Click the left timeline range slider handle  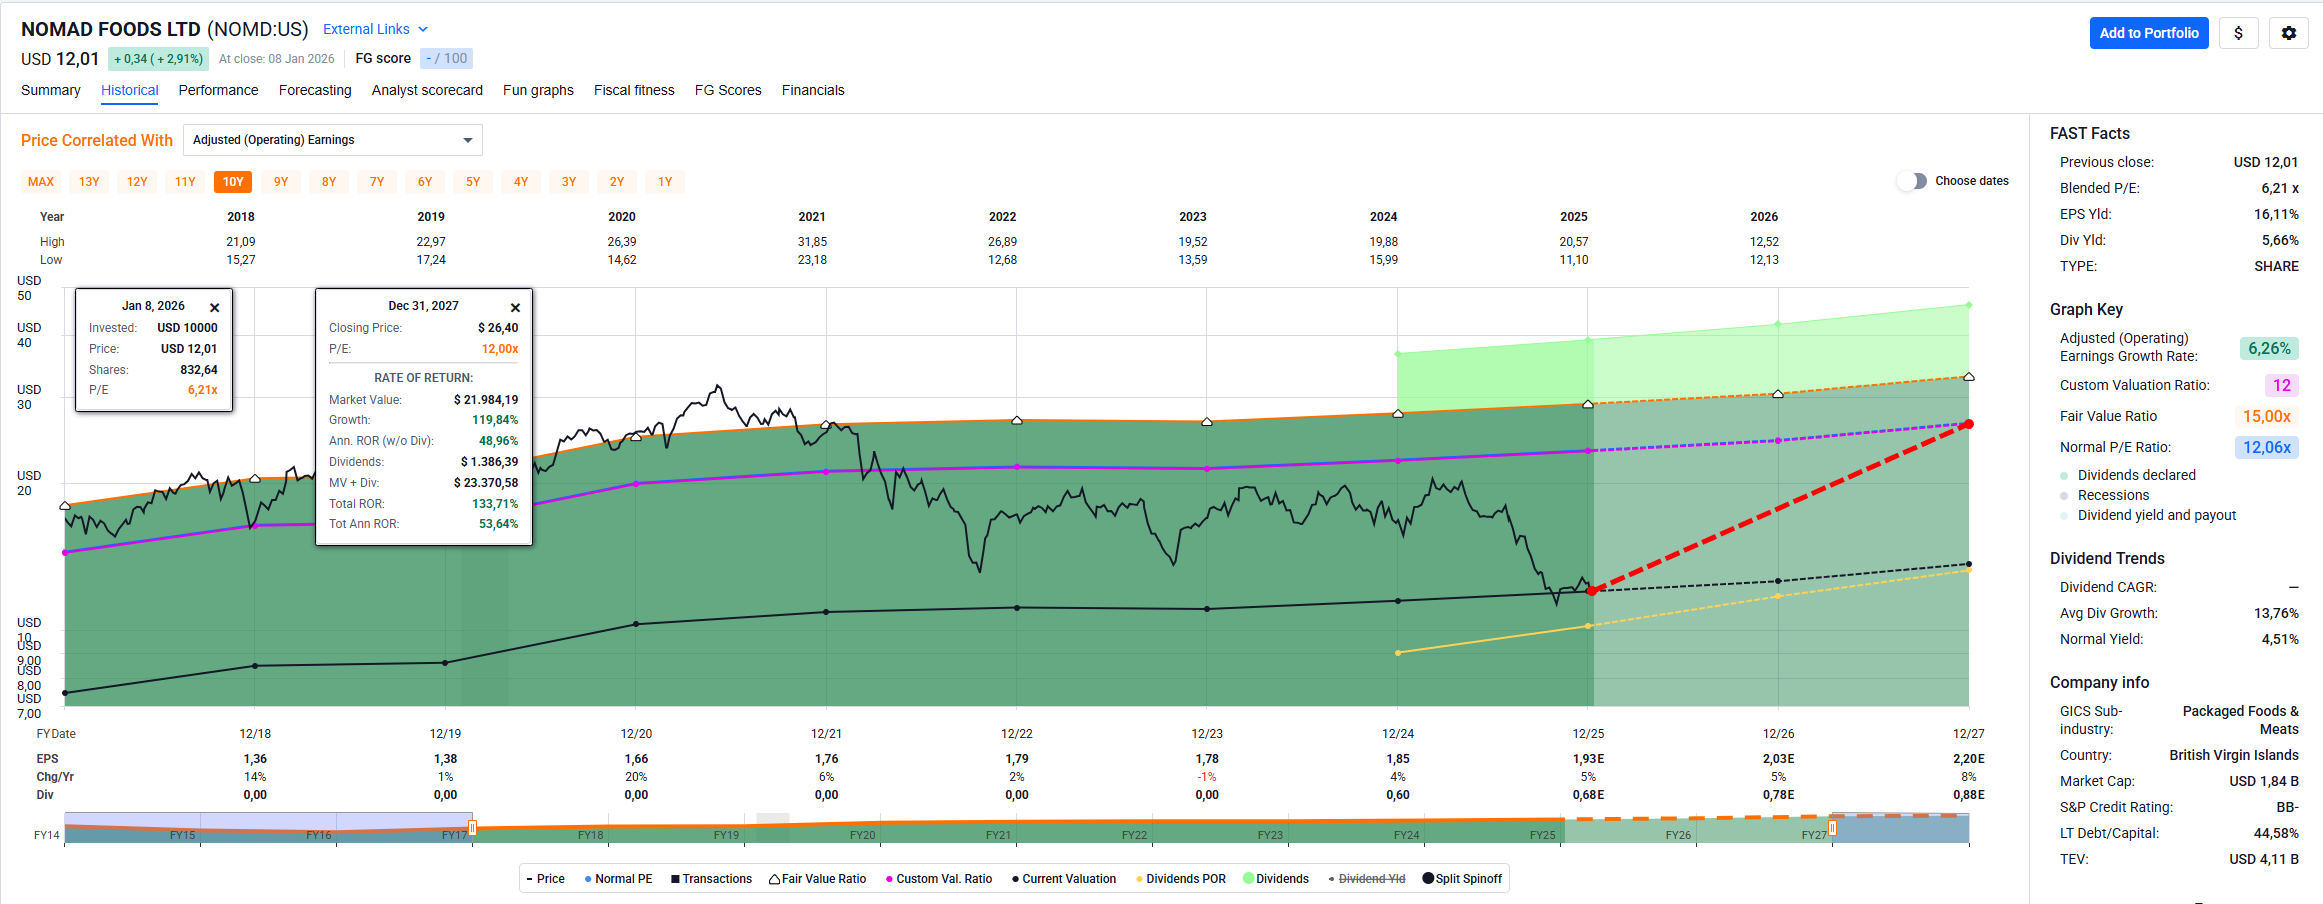click(x=472, y=828)
